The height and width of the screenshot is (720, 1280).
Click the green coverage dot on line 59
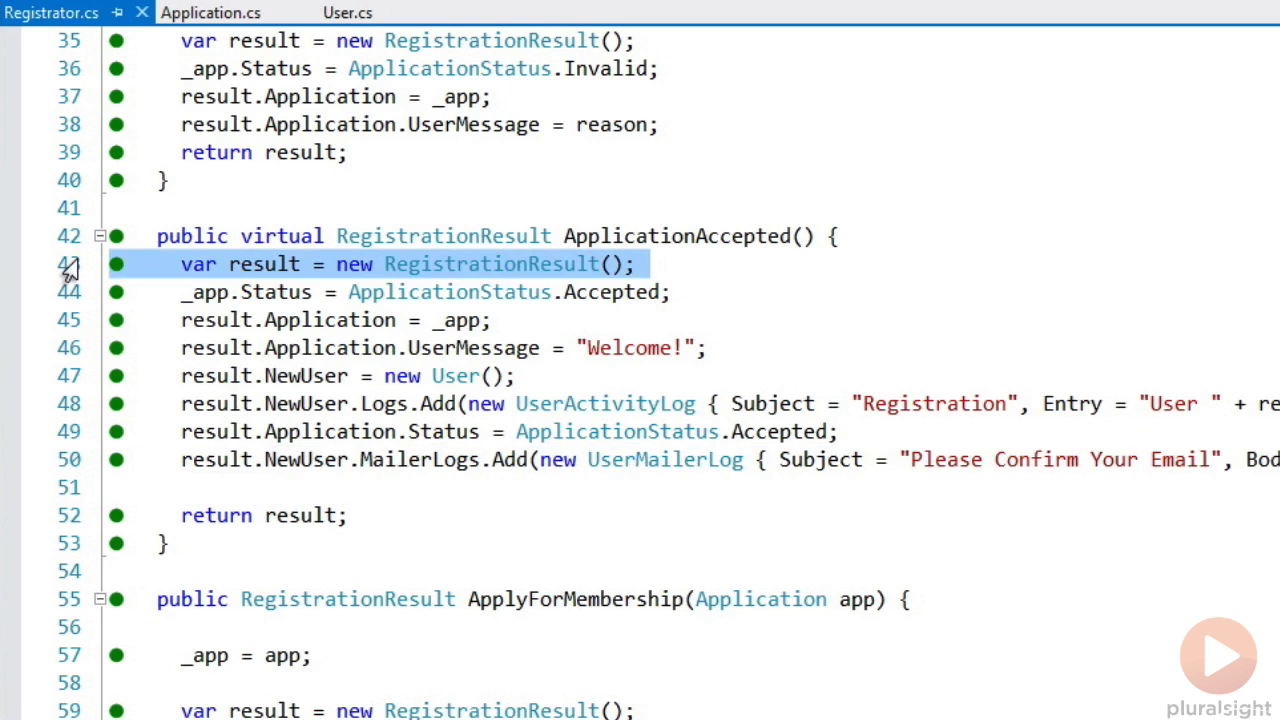pos(117,711)
